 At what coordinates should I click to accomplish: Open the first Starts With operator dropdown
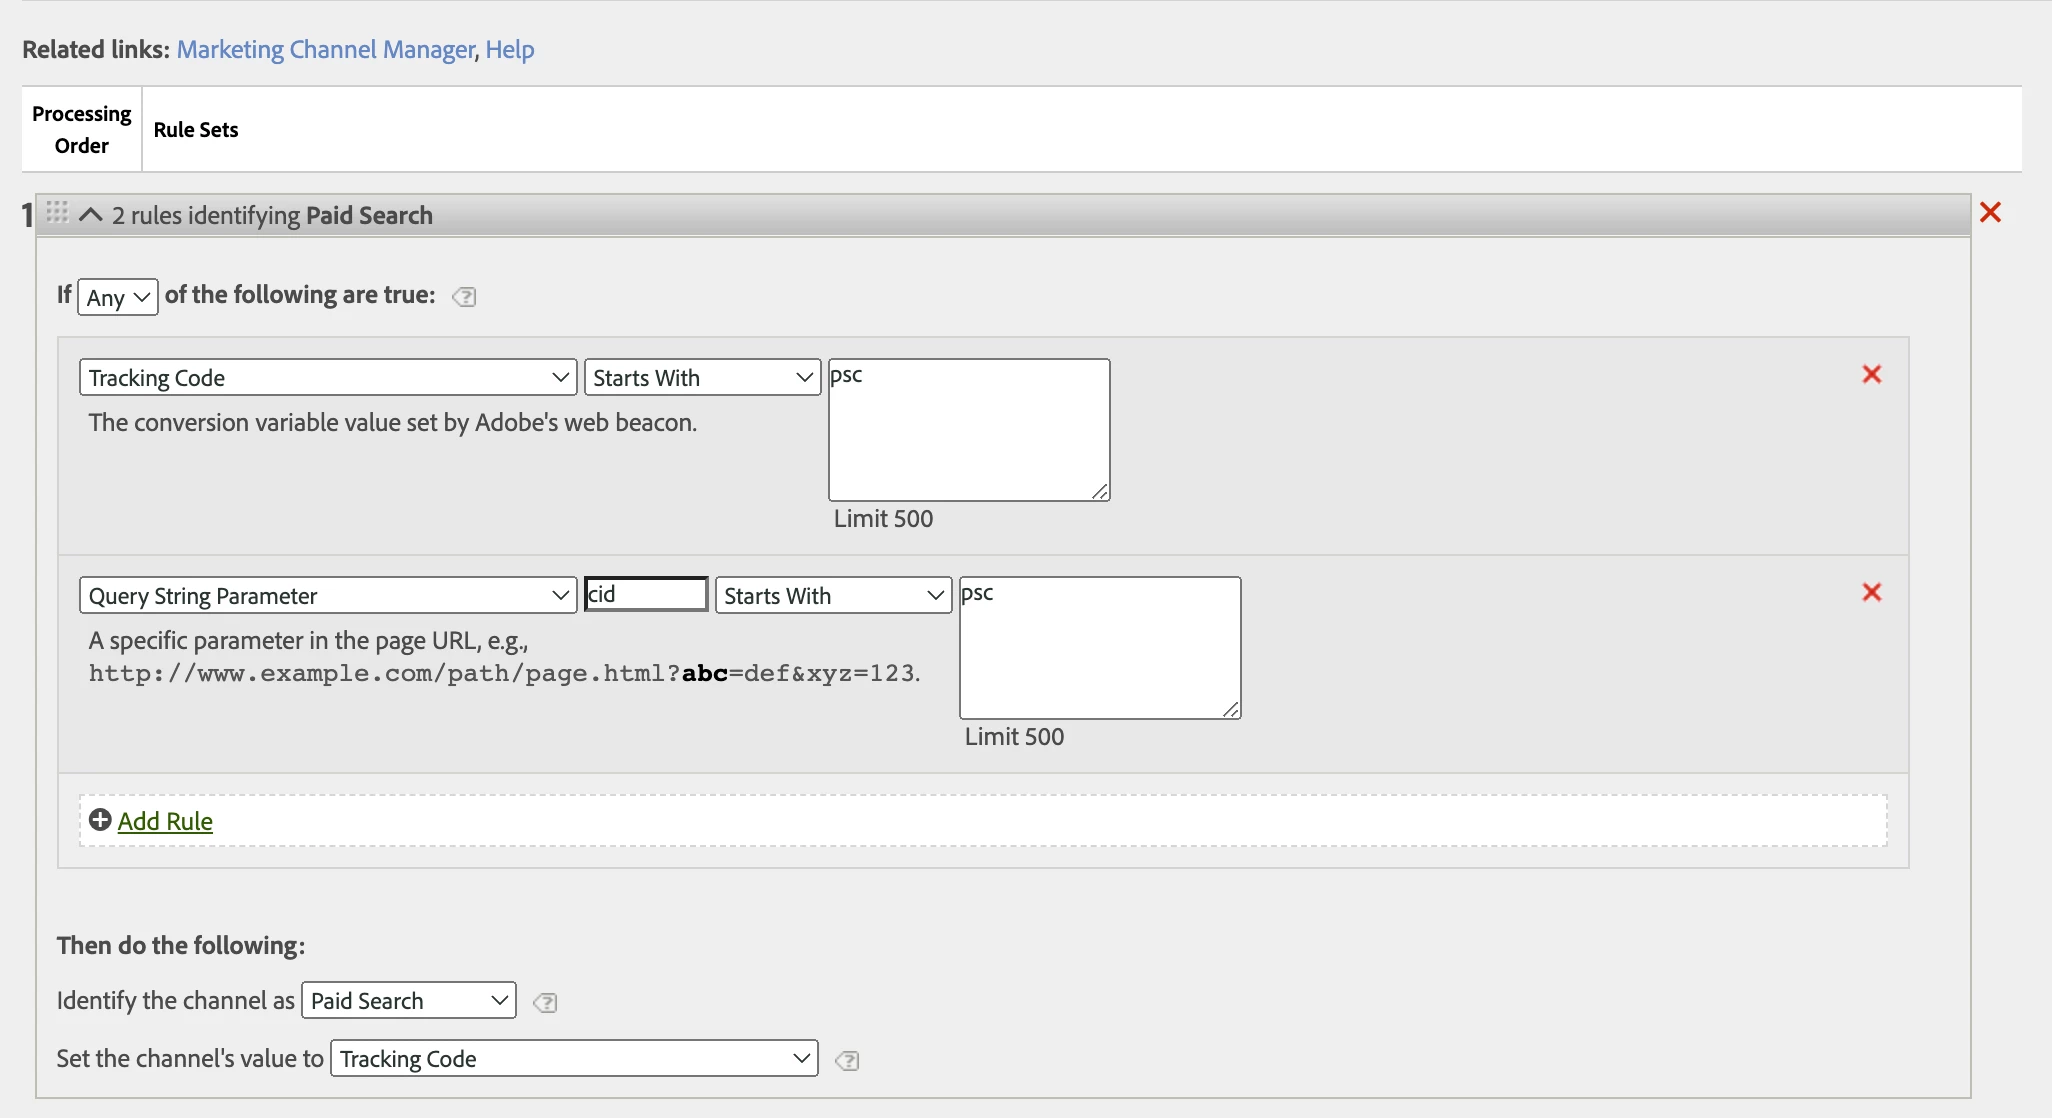(702, 377)
